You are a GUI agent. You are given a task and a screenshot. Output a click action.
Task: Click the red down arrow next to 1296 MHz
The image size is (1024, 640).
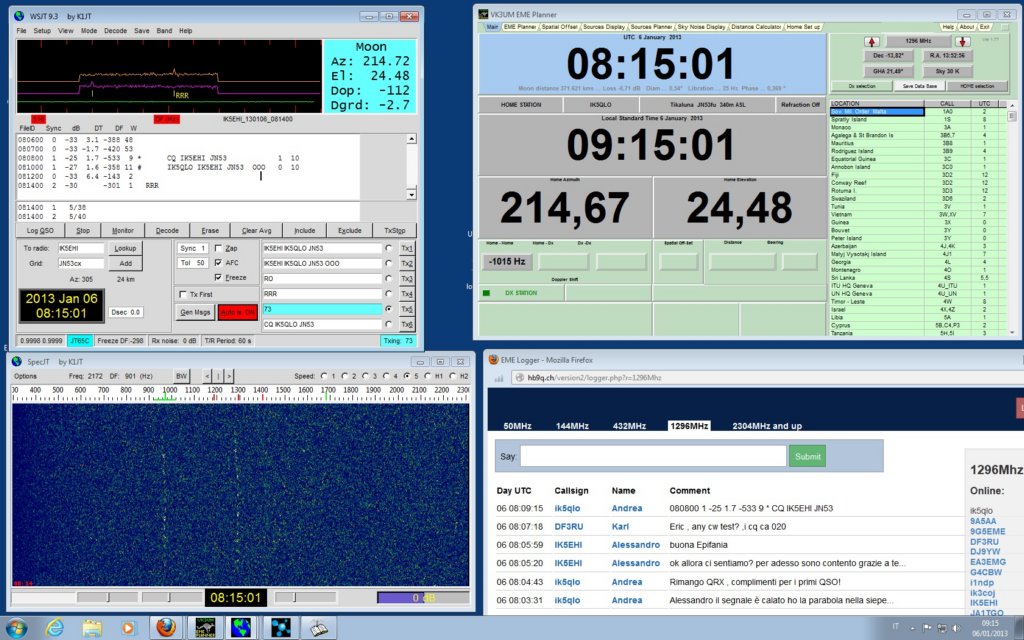coord(961,42)
